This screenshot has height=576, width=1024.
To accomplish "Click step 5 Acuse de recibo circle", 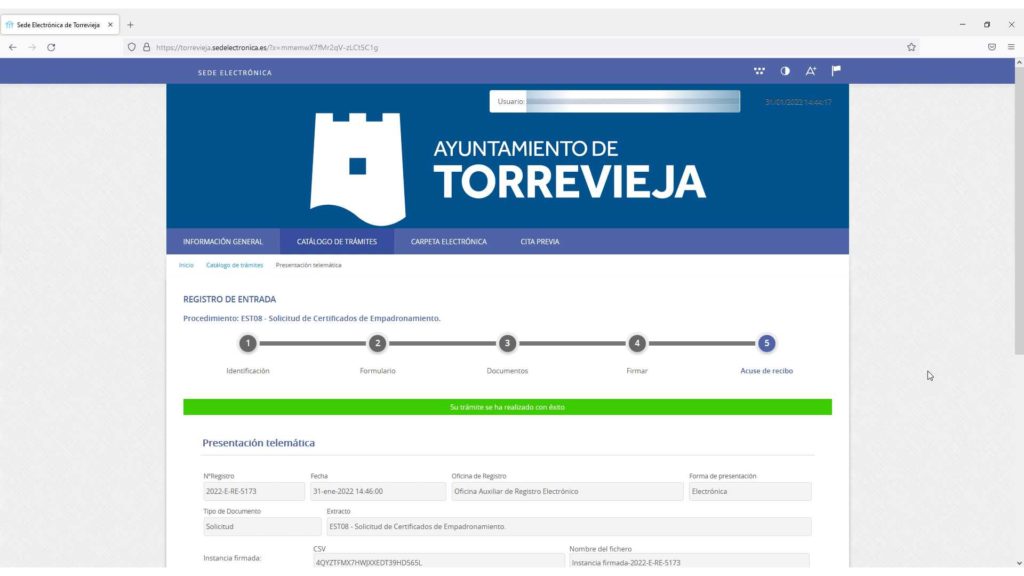I will [767, 343].
